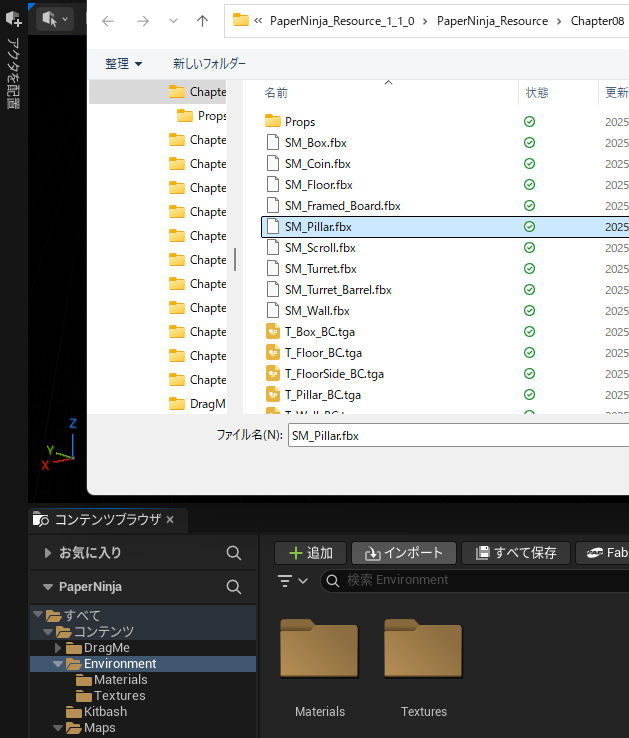Open the T_Box_BC.tga texture file
Viewport: 629px width, 738px height.
tap(320, 331)
